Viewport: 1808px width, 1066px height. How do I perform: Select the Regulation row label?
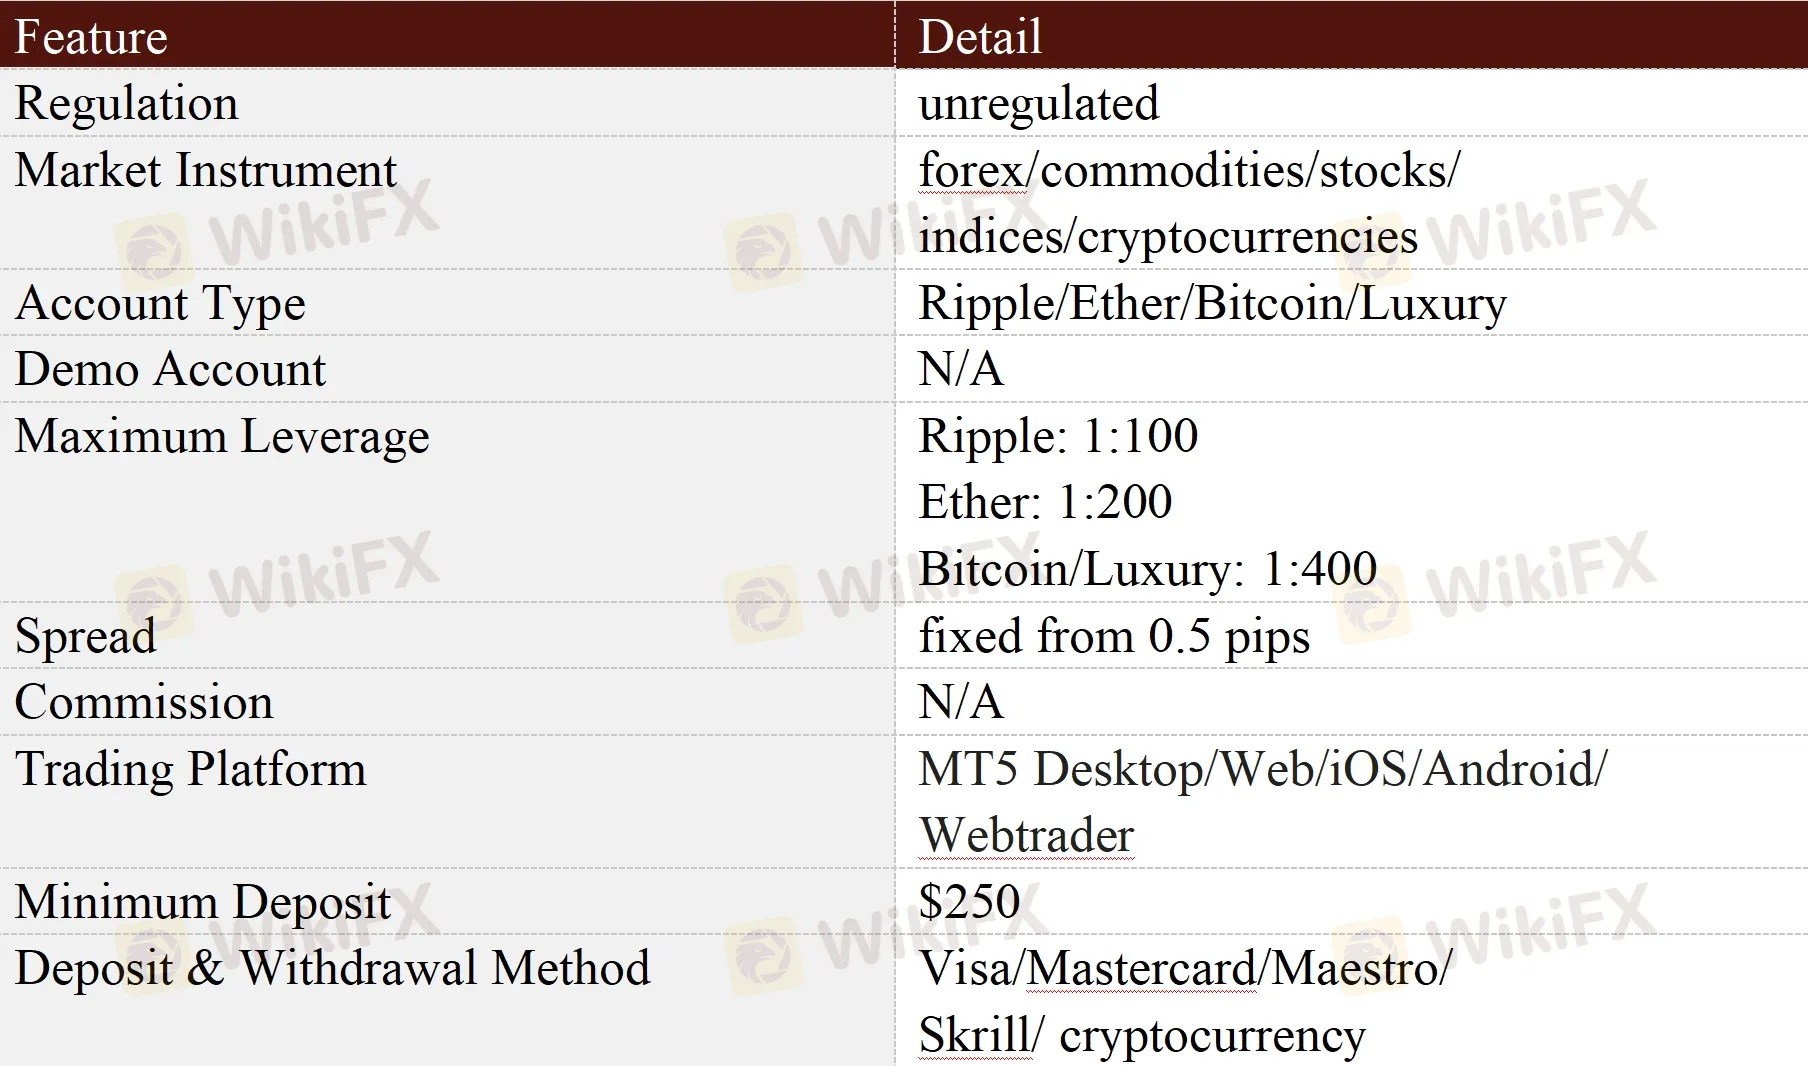(x=127, y=104)
